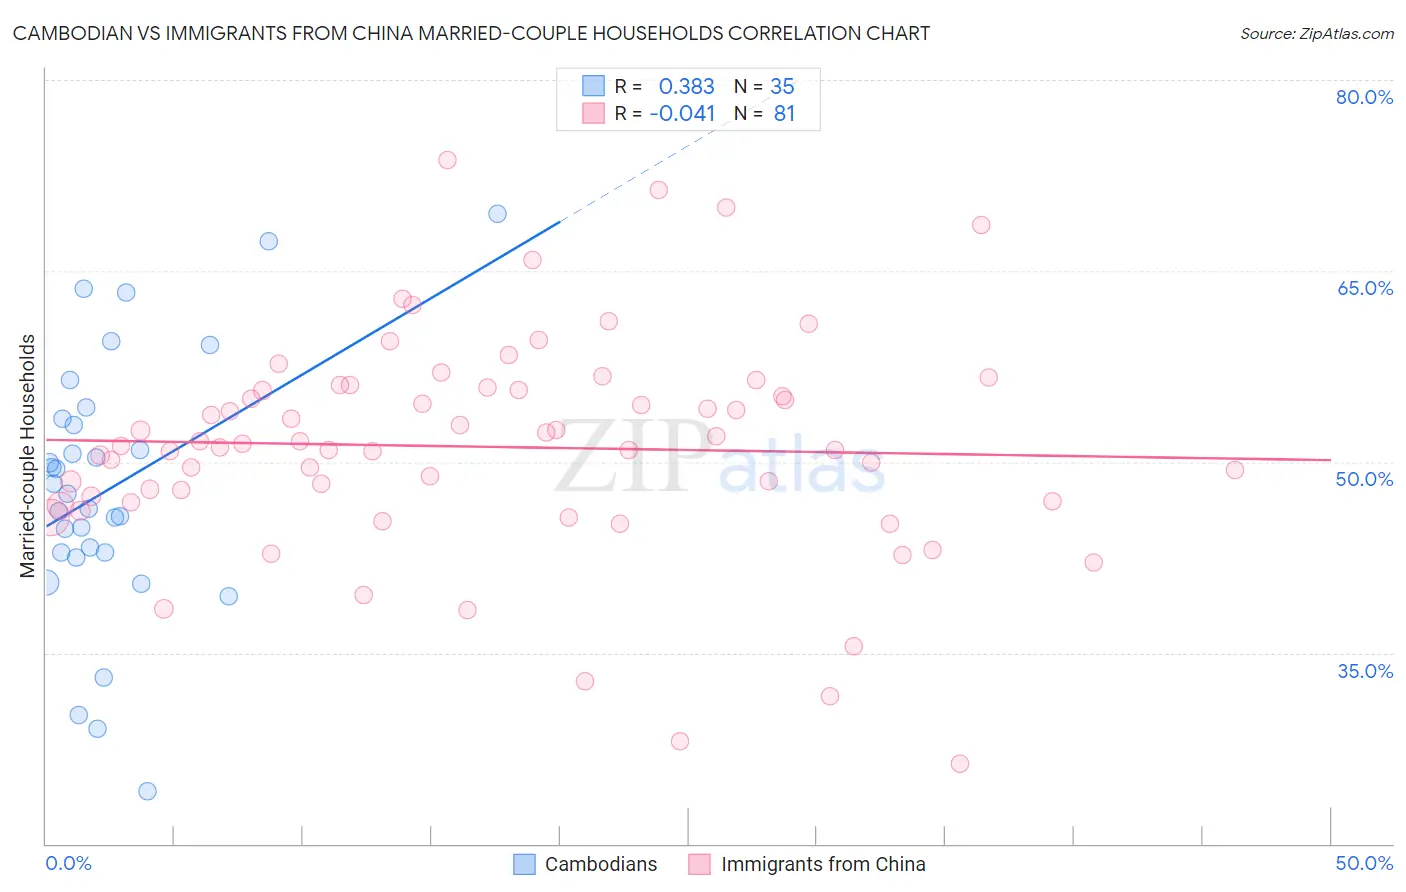The height and width of the screenshot is (892, 1406).
Task: Click the 80.0% y-axis tick label
Action: 1364,97
